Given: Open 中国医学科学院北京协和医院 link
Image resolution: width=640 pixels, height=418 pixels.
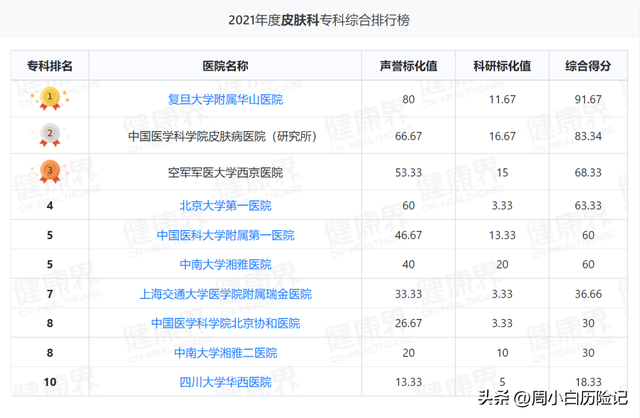Looking at the screenshot, I should (225, 323).
